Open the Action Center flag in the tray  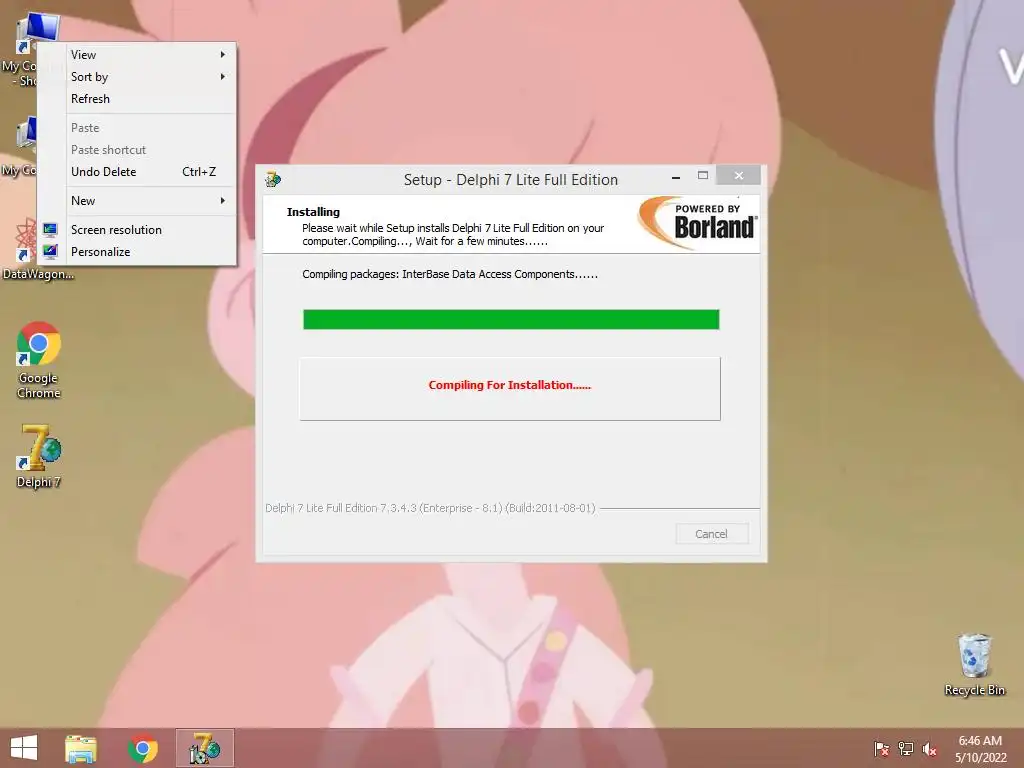[x=881, y=749]
